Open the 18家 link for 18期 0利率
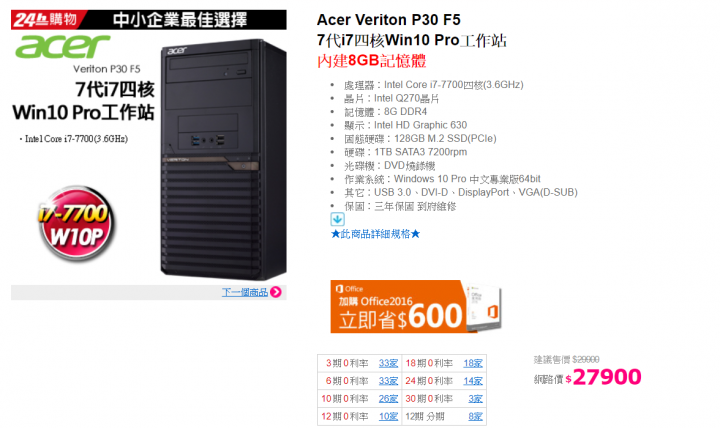The image size is (720, 428). coord(473,363)
